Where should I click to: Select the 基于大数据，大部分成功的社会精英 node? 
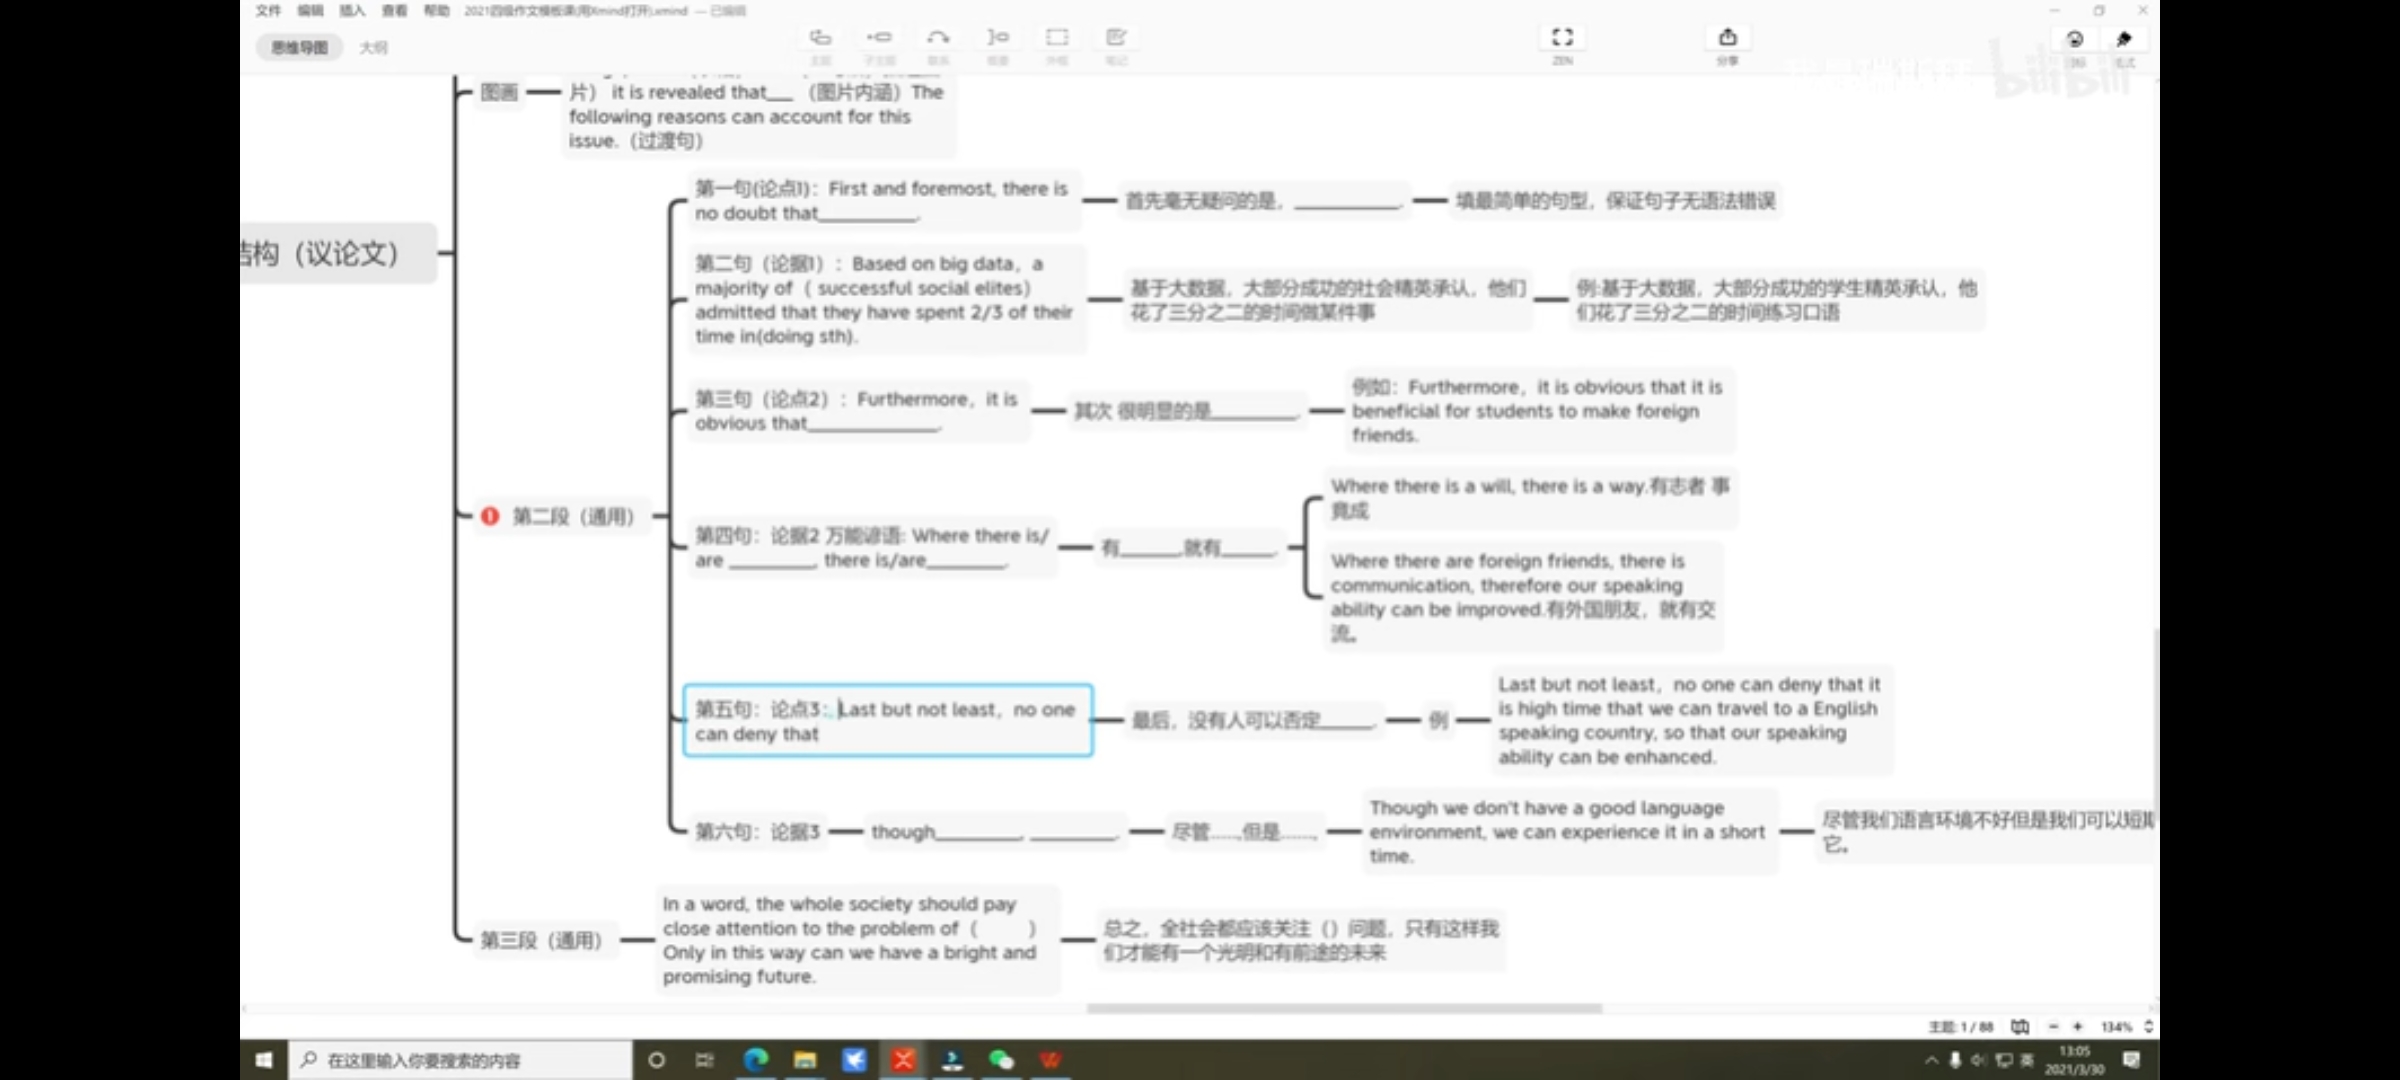(1328, 300)
